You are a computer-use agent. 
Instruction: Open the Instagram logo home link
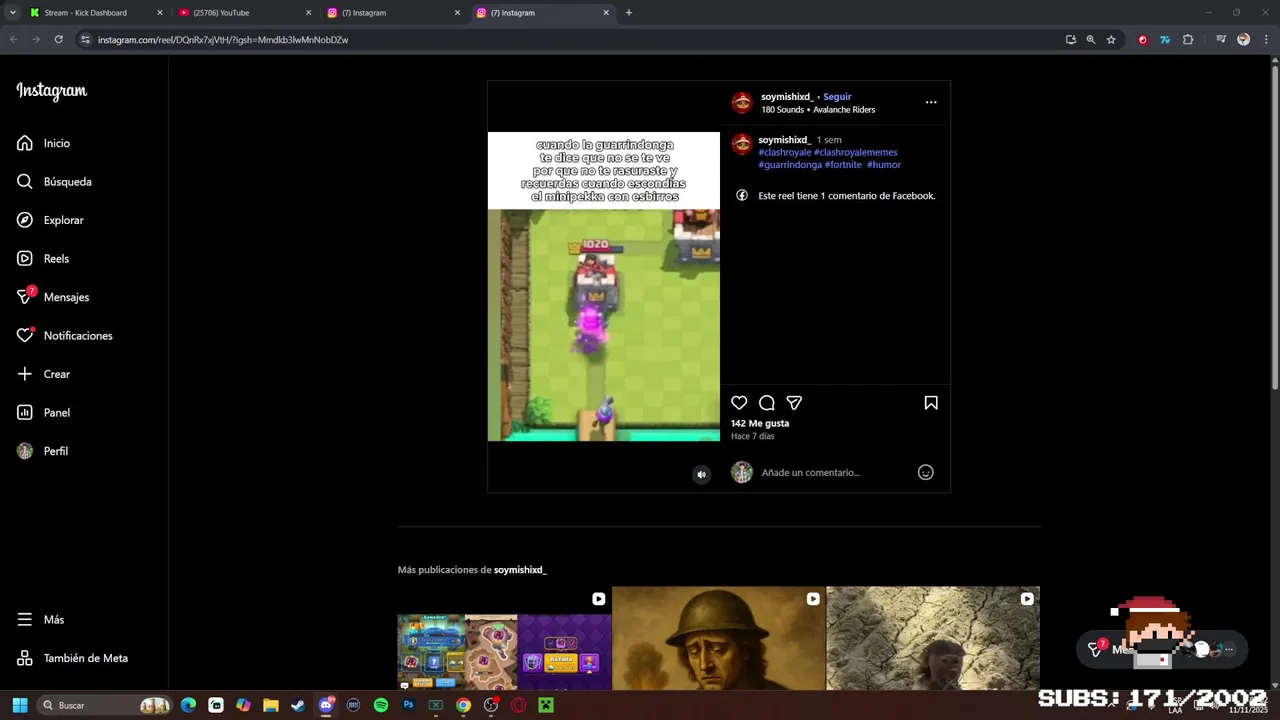click(x=52, y=91)
